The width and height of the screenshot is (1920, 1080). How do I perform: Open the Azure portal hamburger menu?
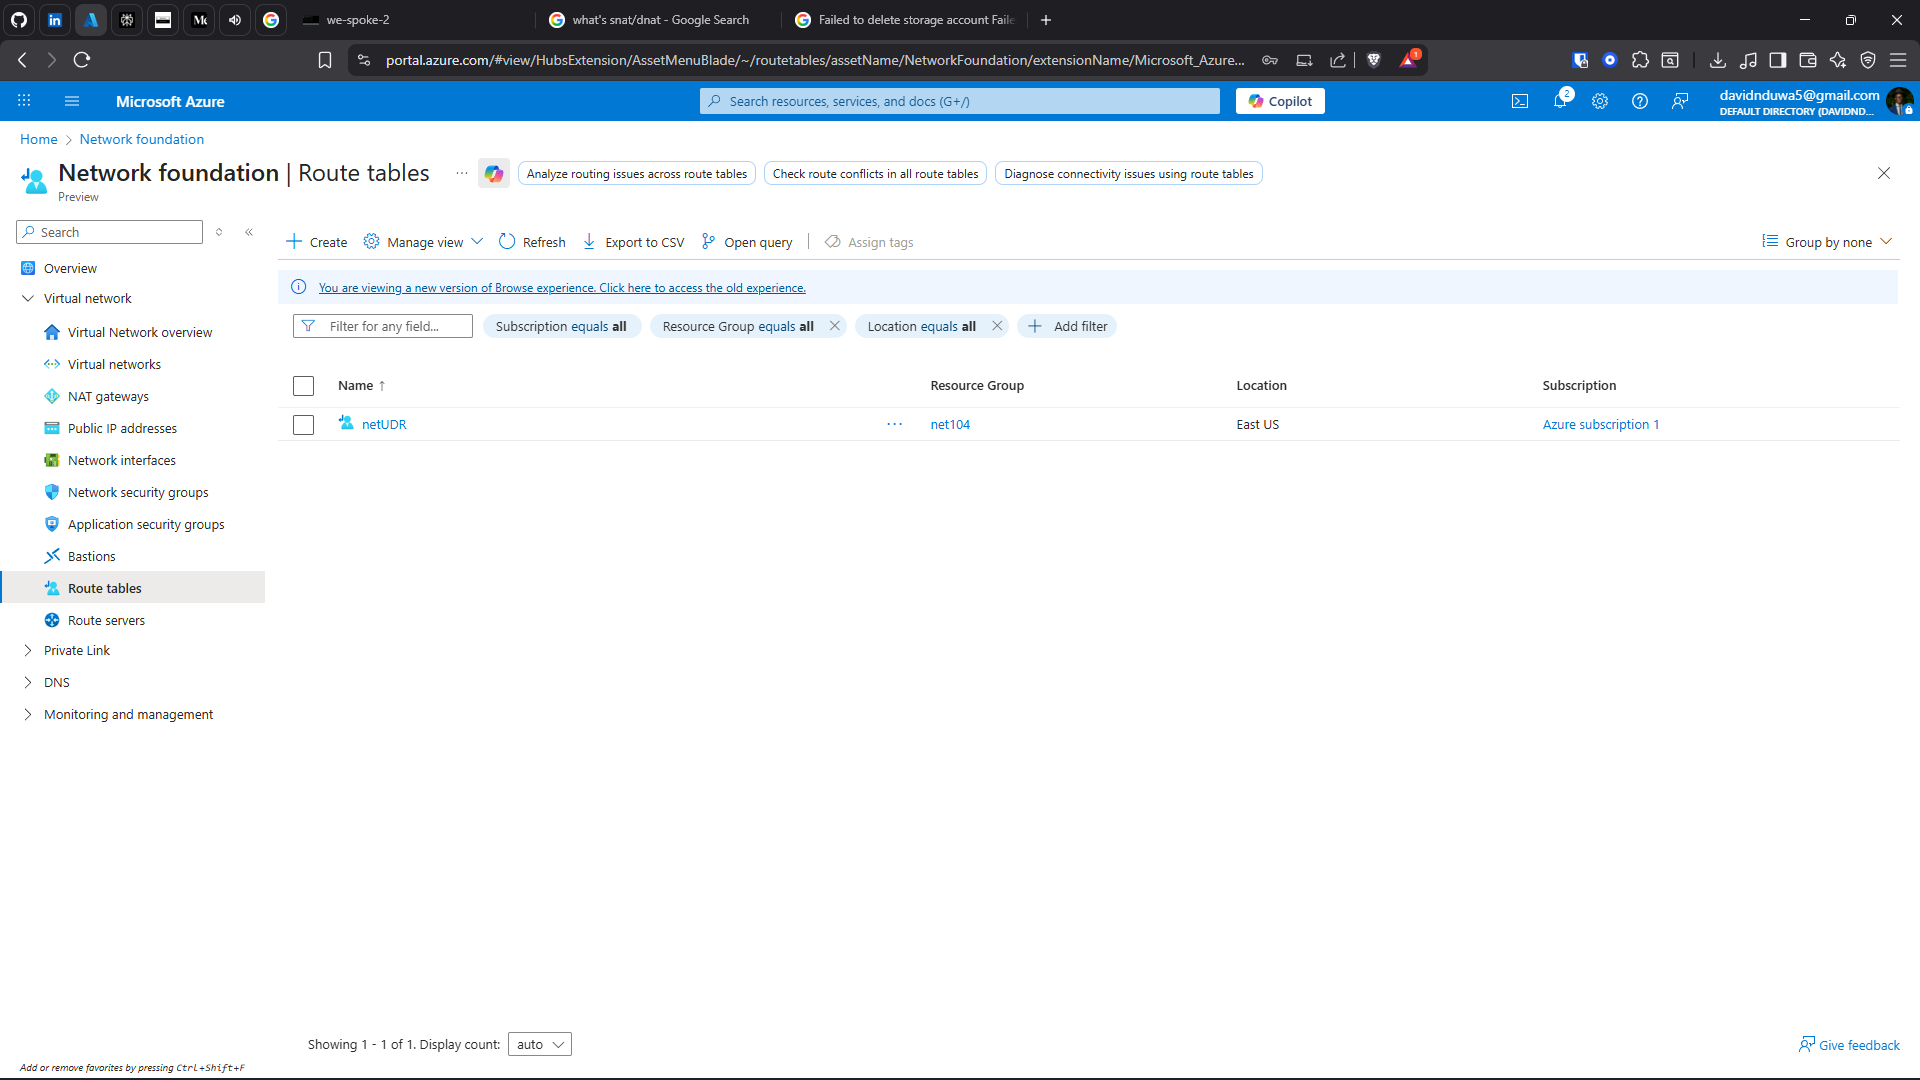tap(71, 101)
